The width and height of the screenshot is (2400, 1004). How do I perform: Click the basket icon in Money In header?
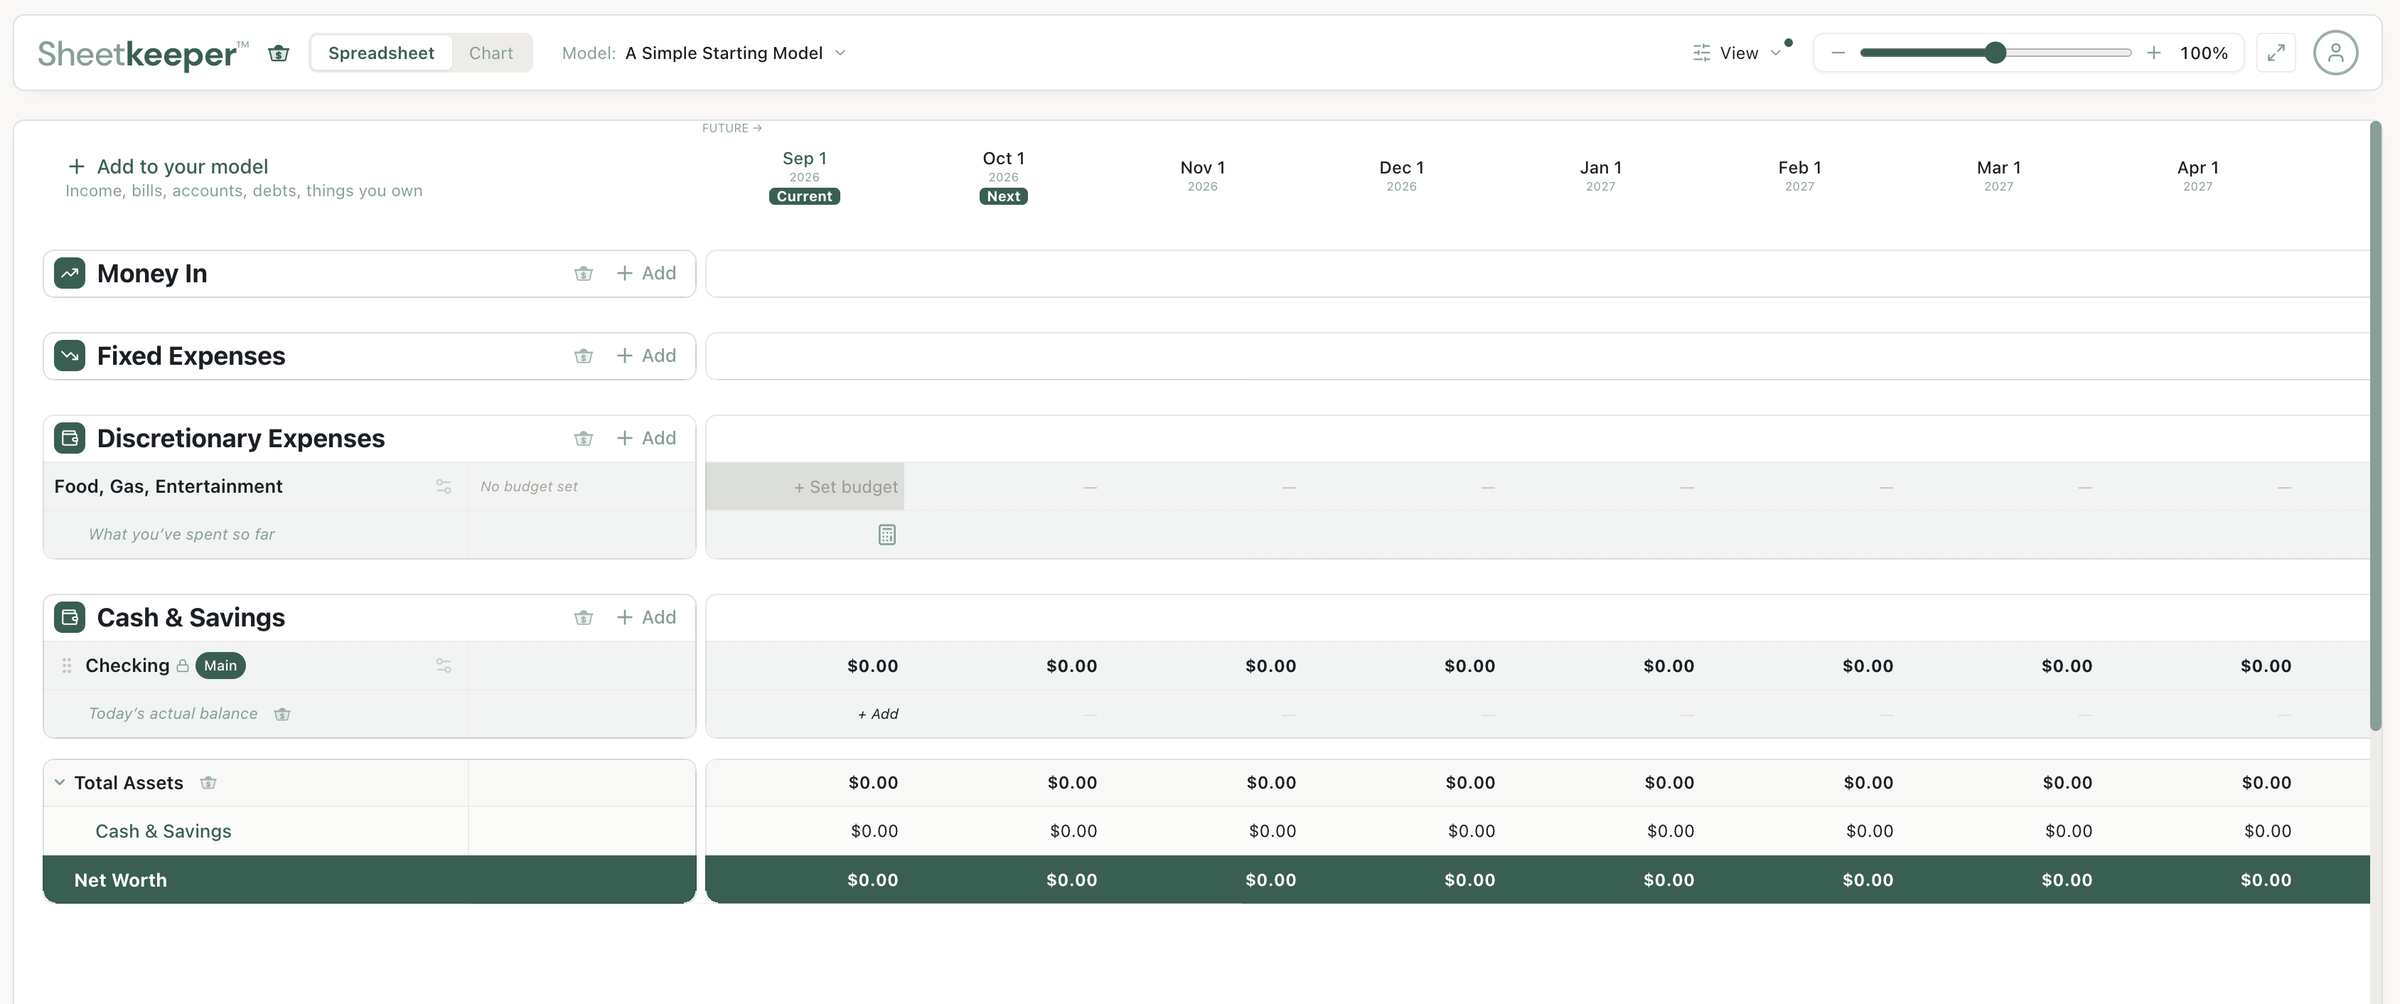[584, 273]
